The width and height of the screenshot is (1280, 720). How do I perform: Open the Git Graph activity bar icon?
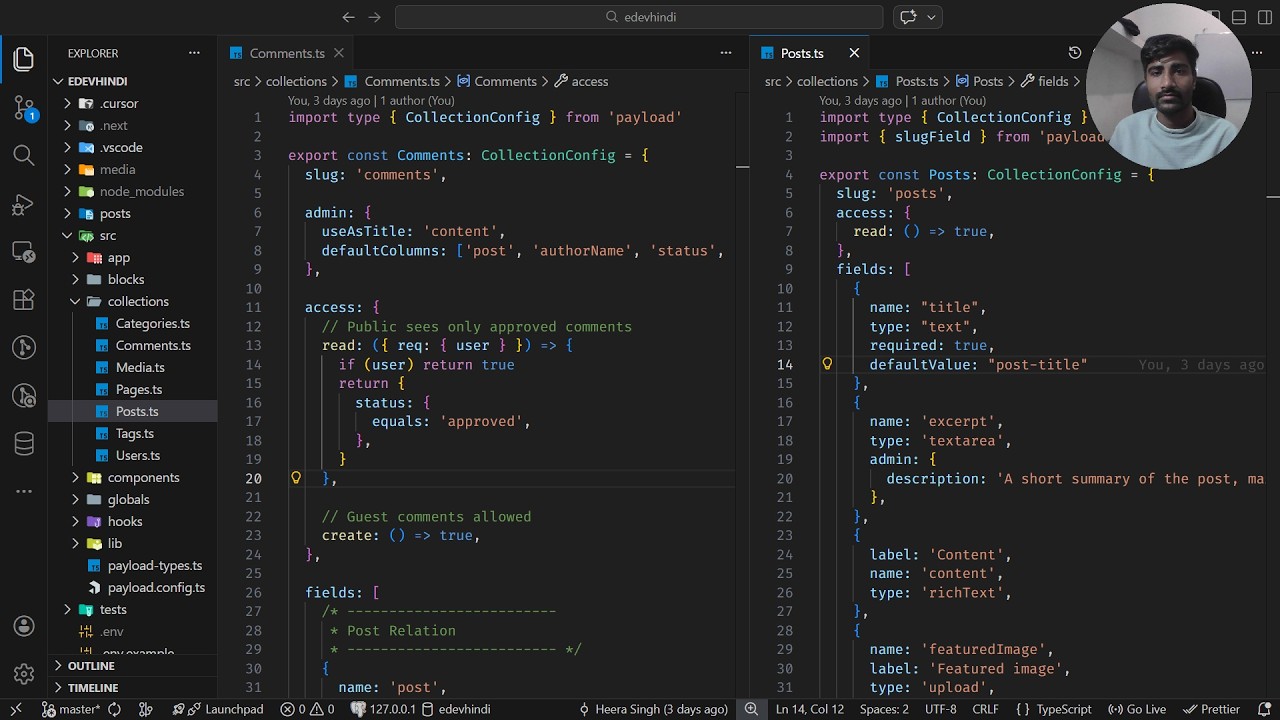tap(24, 348)
